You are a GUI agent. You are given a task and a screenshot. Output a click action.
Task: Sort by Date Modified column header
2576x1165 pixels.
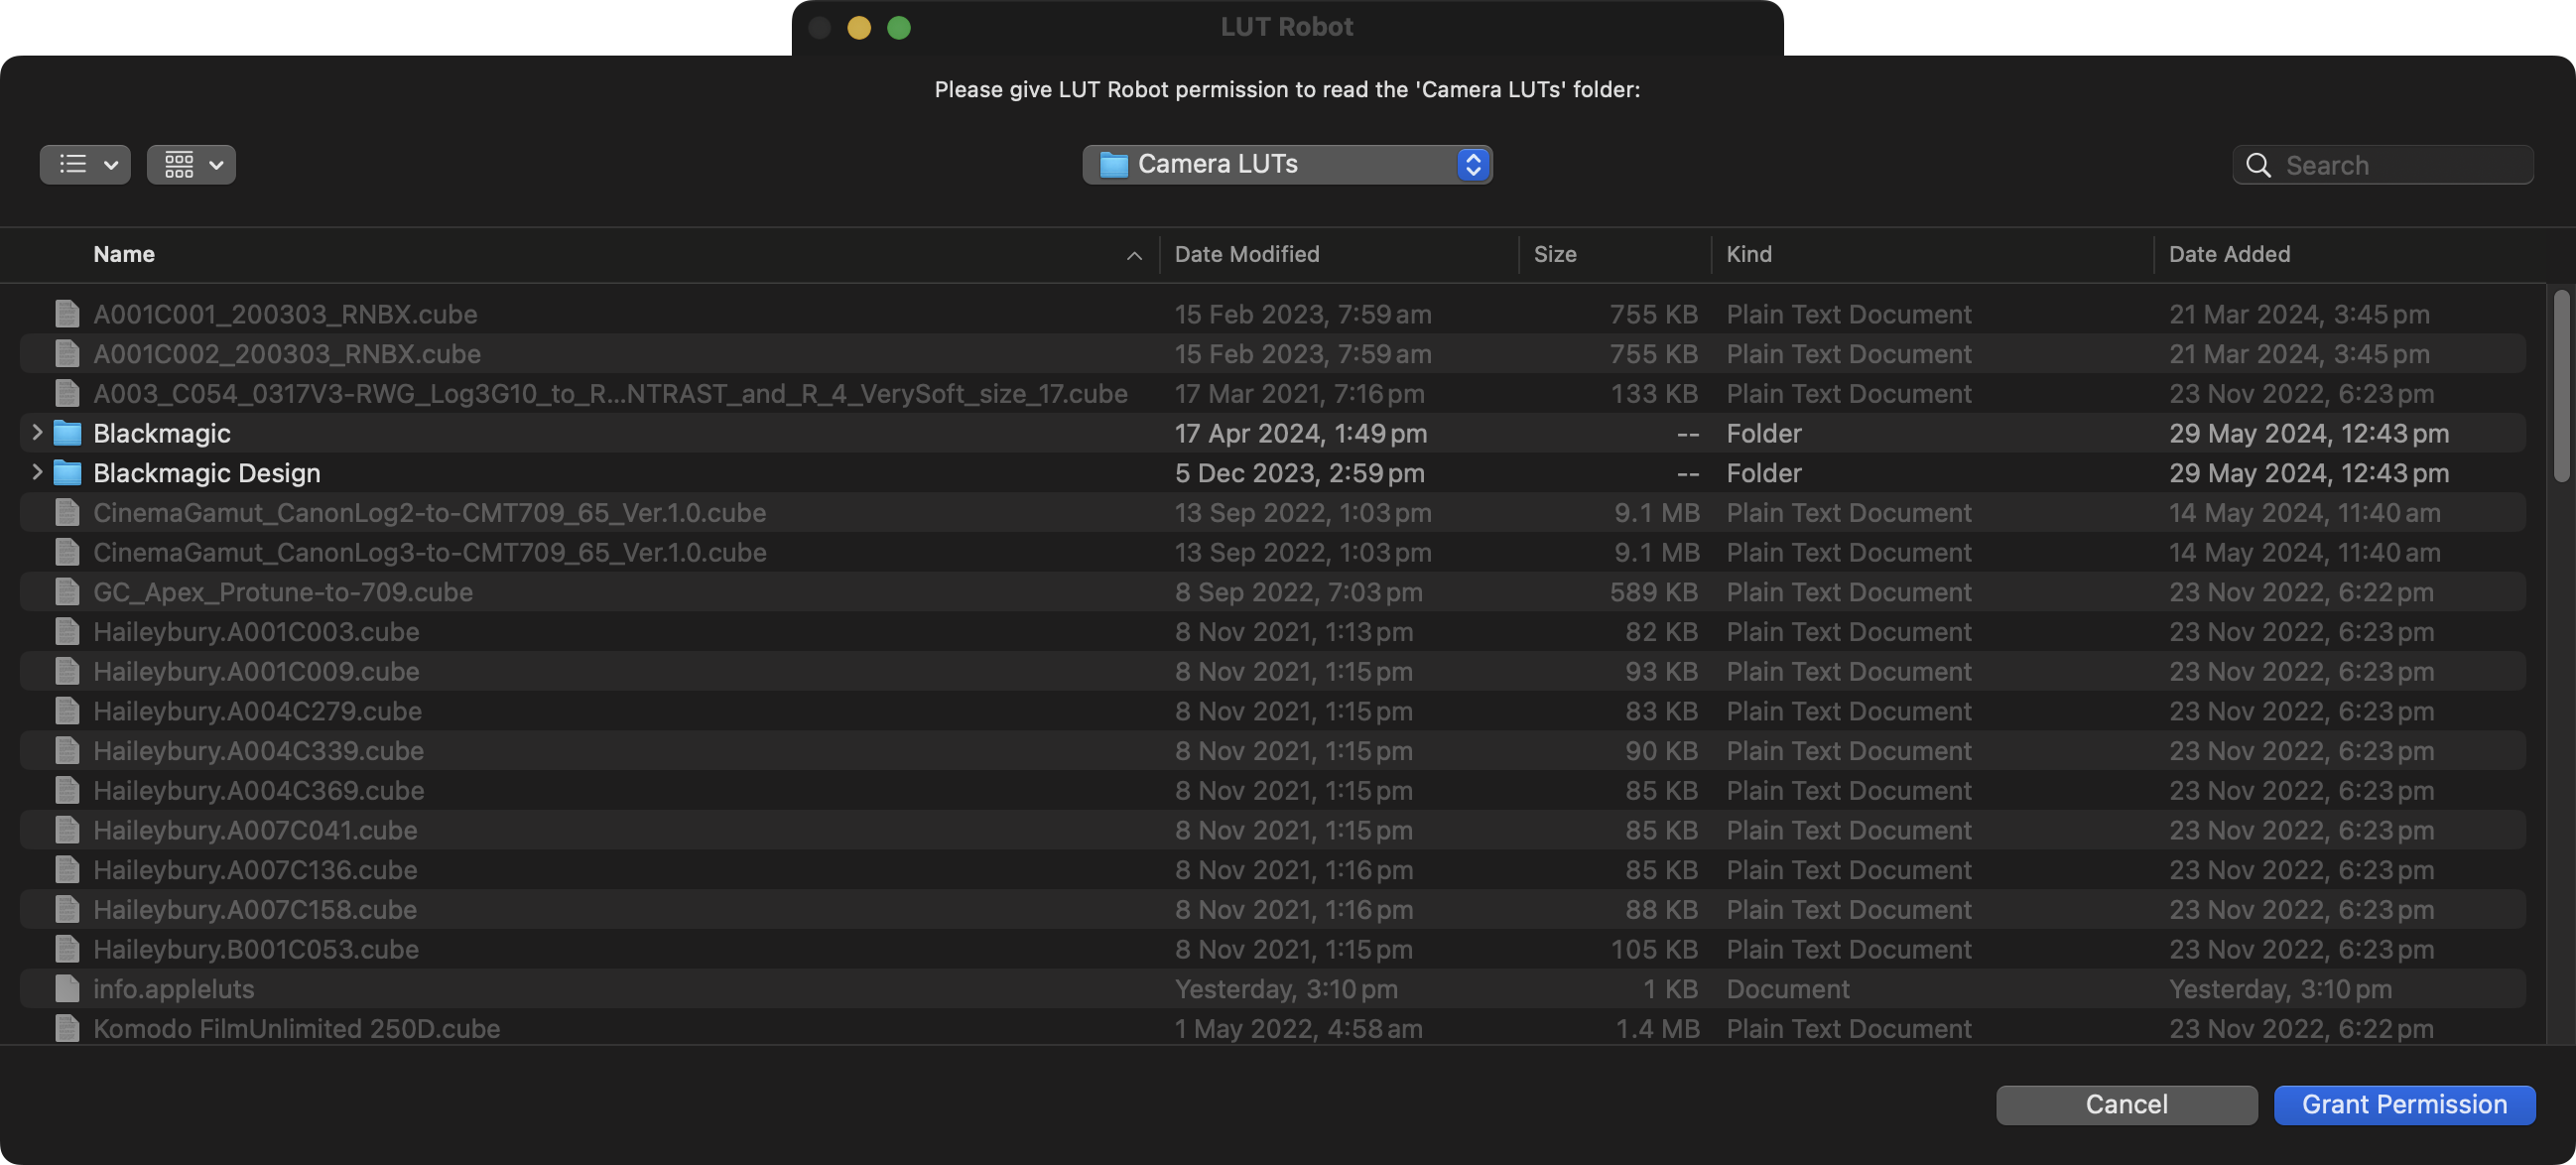(x=1246, y=254)
